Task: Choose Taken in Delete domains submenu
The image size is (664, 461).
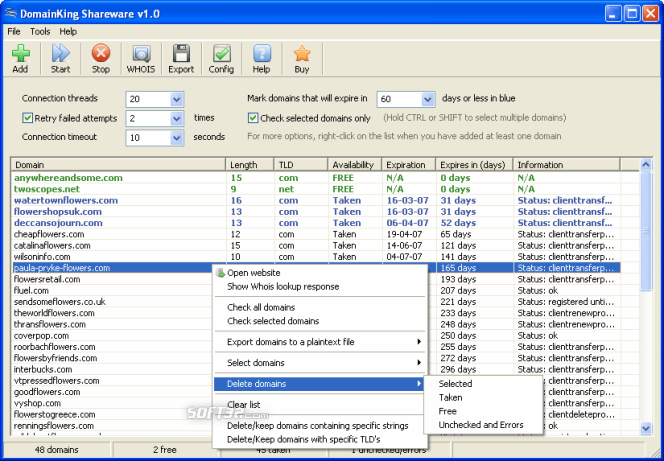Action: (x=483, y=398)
